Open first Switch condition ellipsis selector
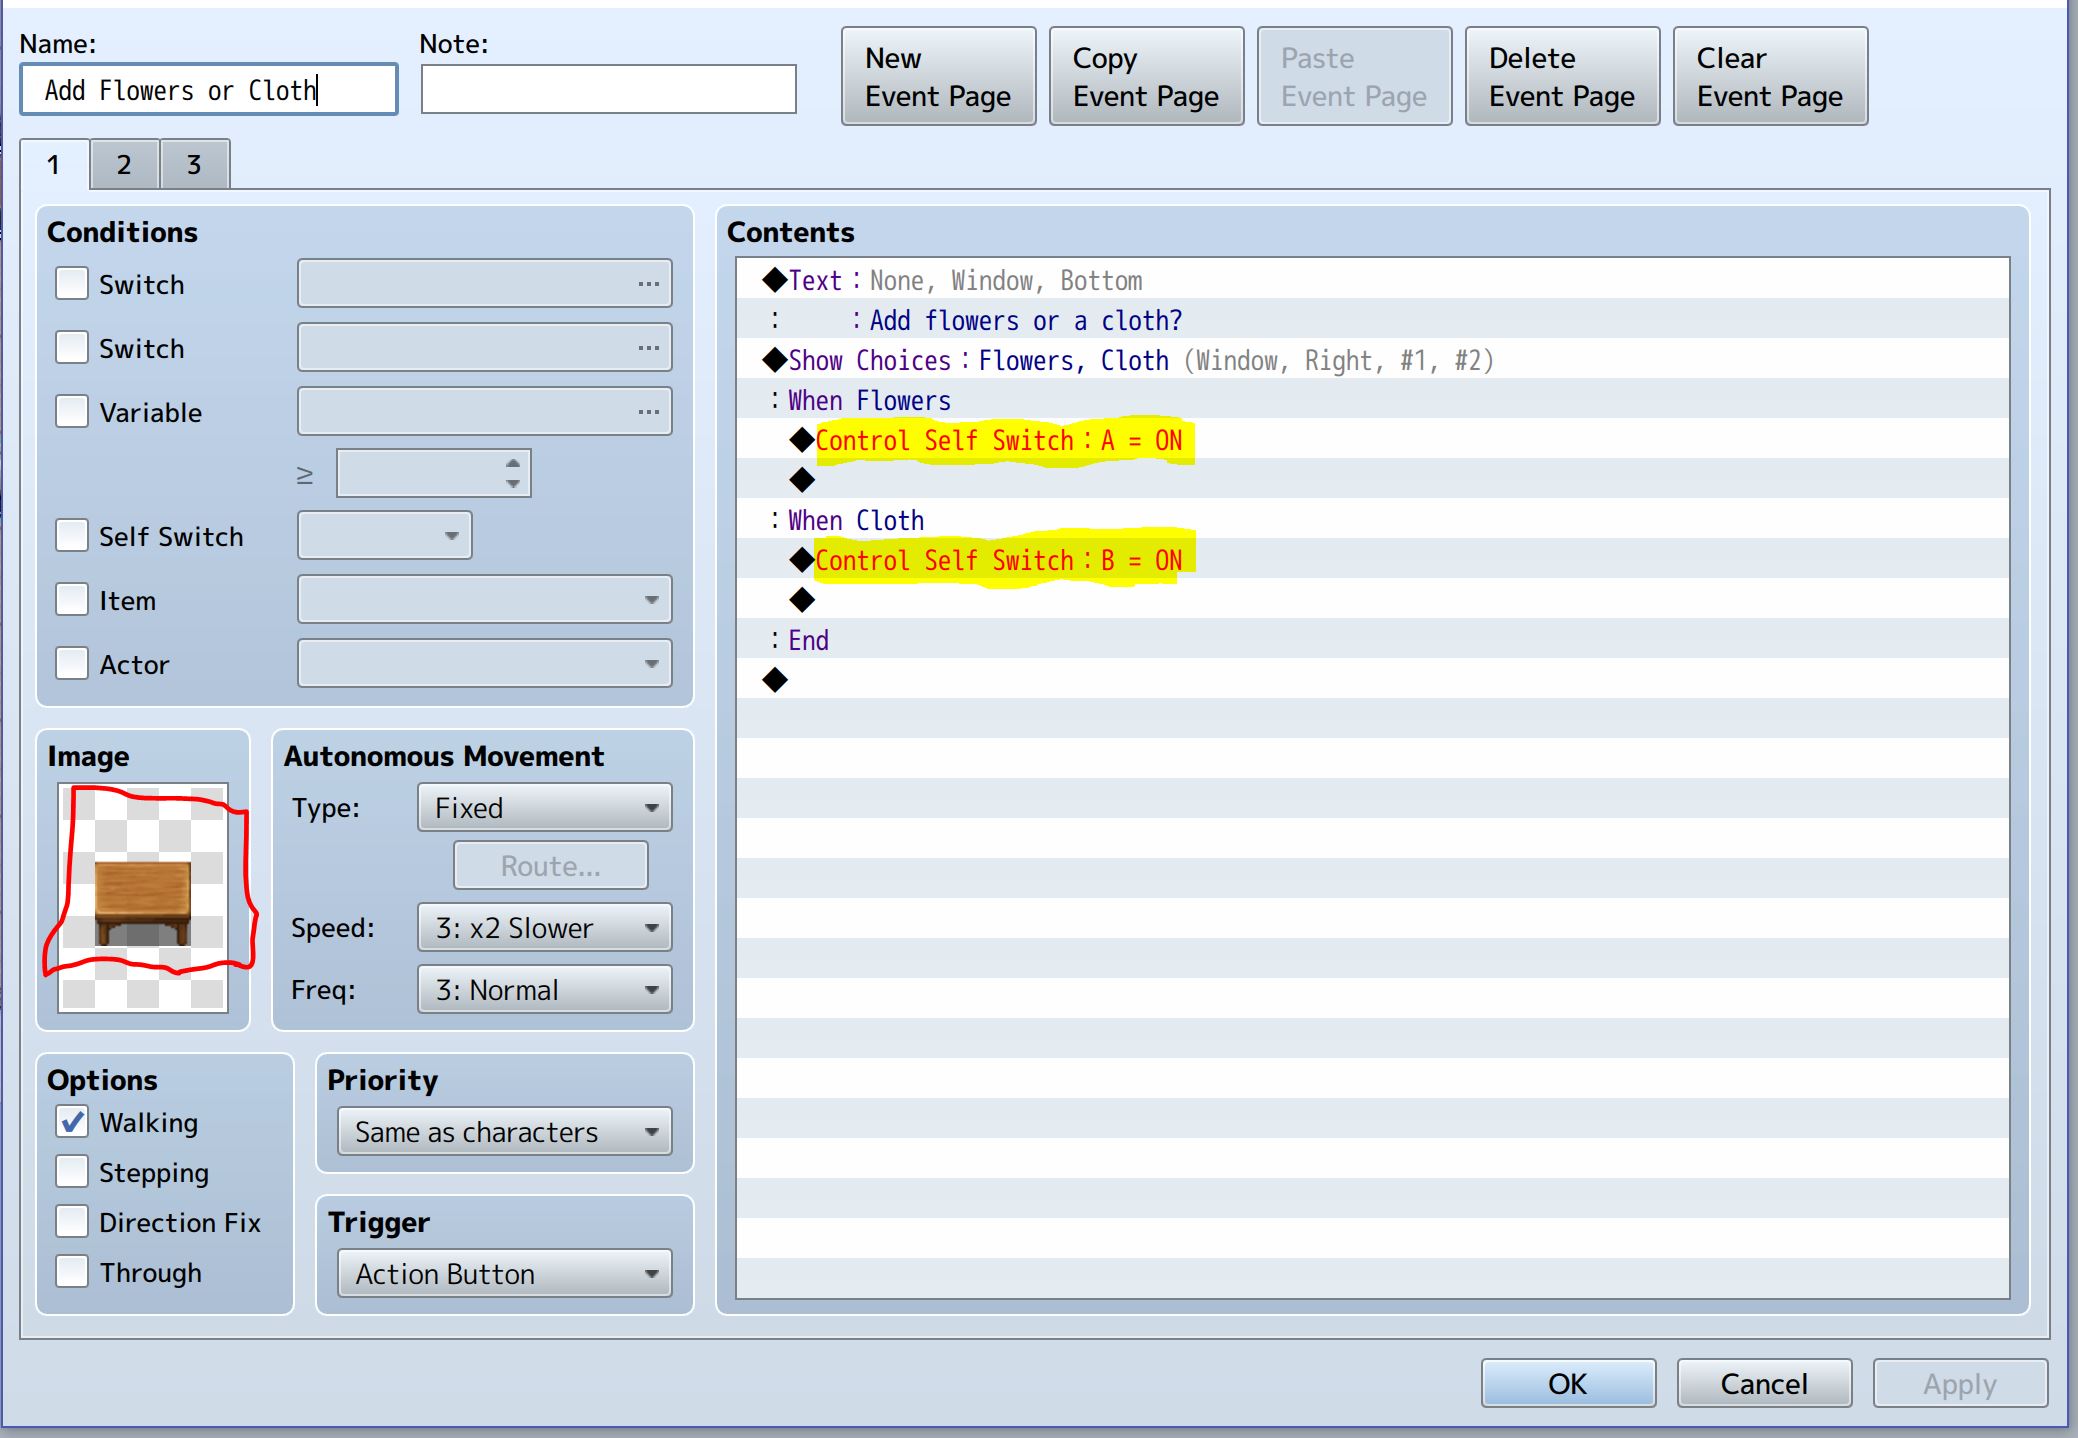2078x1438 pixels. coord(648,284)
